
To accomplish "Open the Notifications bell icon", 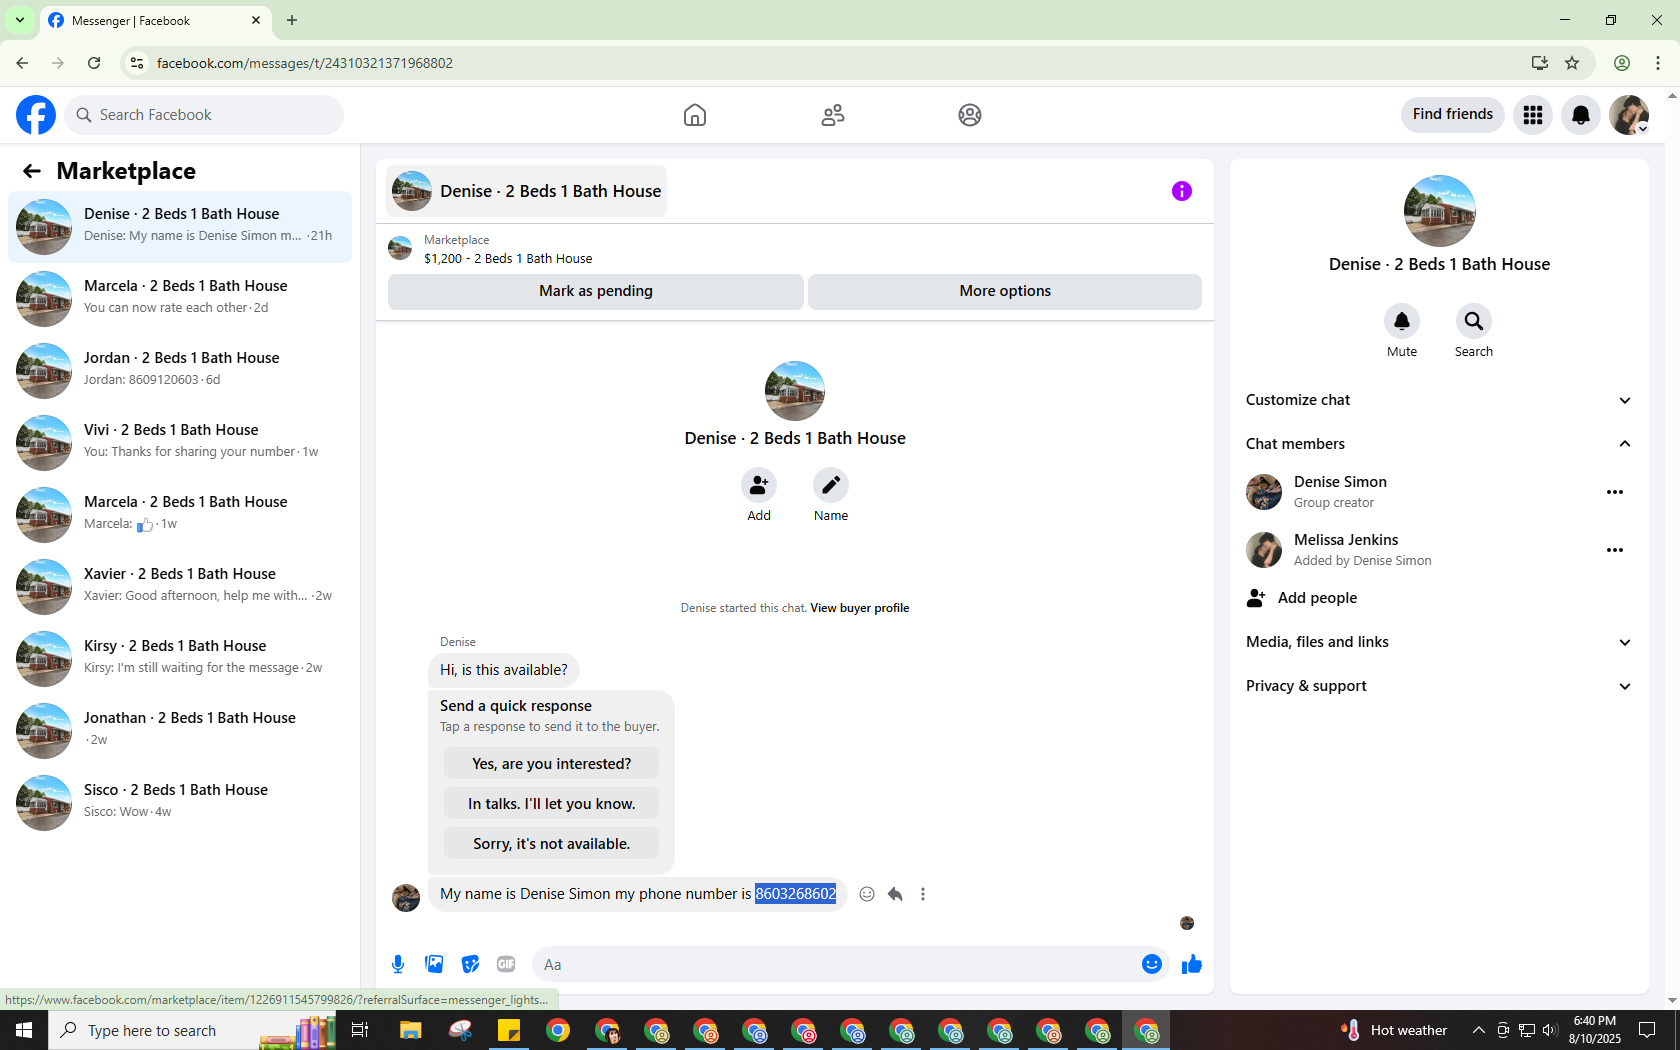I will (x=1581, y=115).
